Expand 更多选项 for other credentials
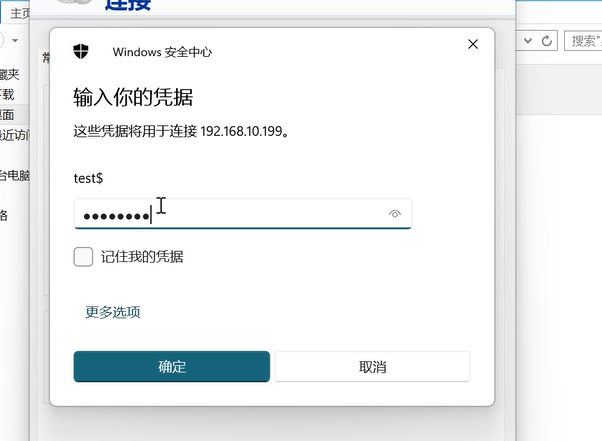 pos(112,312)
